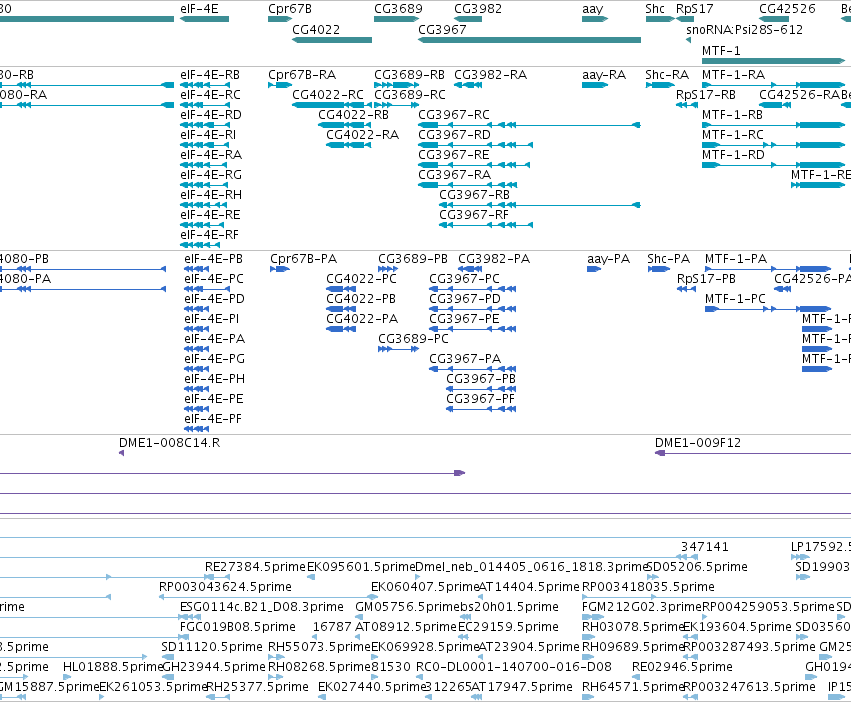The width and height of the screenshot is (851, 702).
Task: Select the aay-PA protein label
Action: (608, 258)
